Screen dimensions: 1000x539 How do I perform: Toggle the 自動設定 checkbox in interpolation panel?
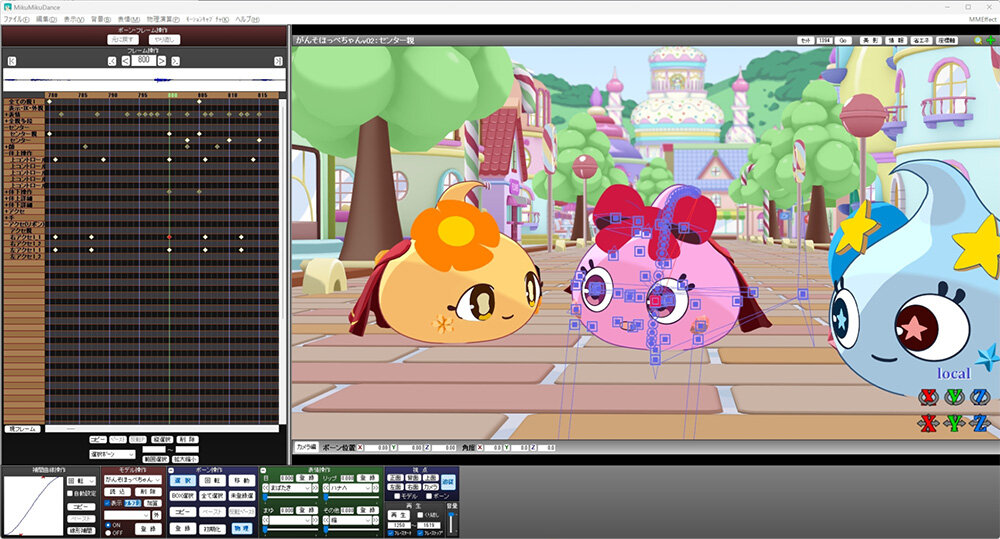tap(69, 493)
